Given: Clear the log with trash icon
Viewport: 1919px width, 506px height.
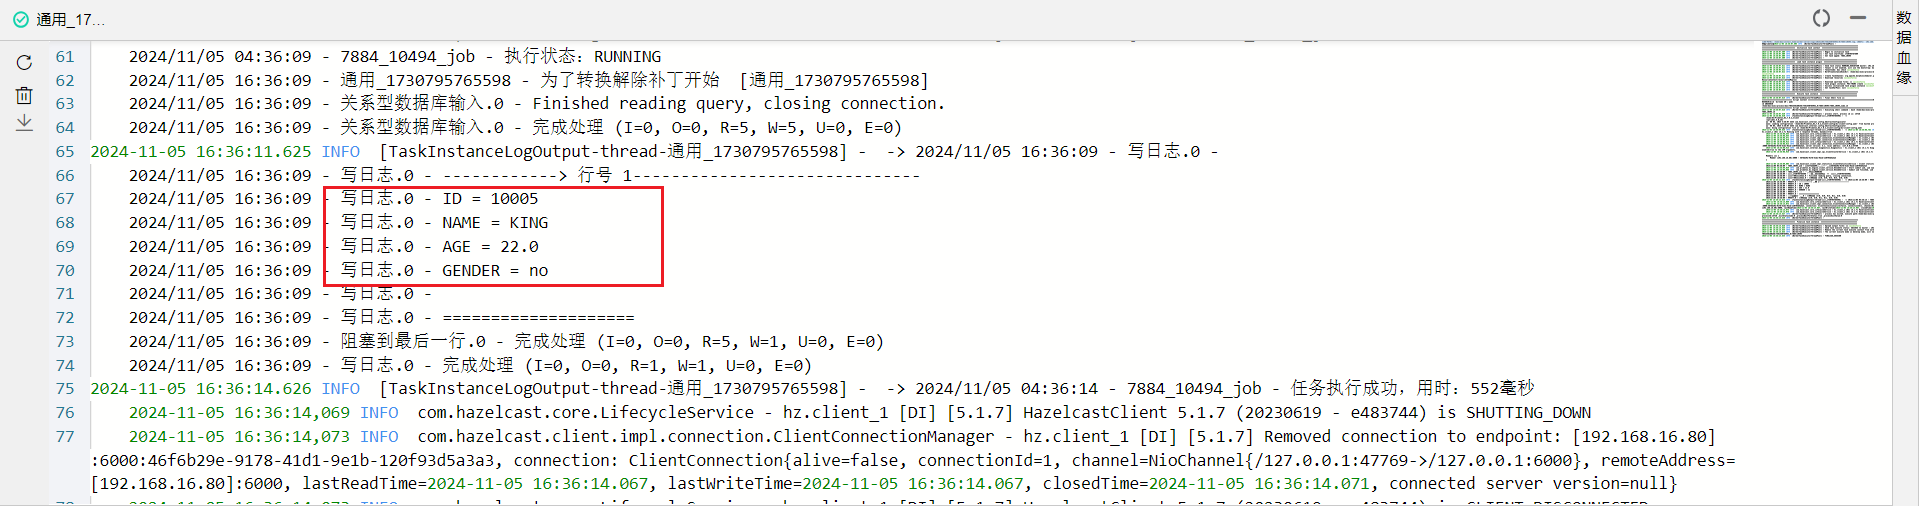Looking at the screenshot, I should point(24,95).
